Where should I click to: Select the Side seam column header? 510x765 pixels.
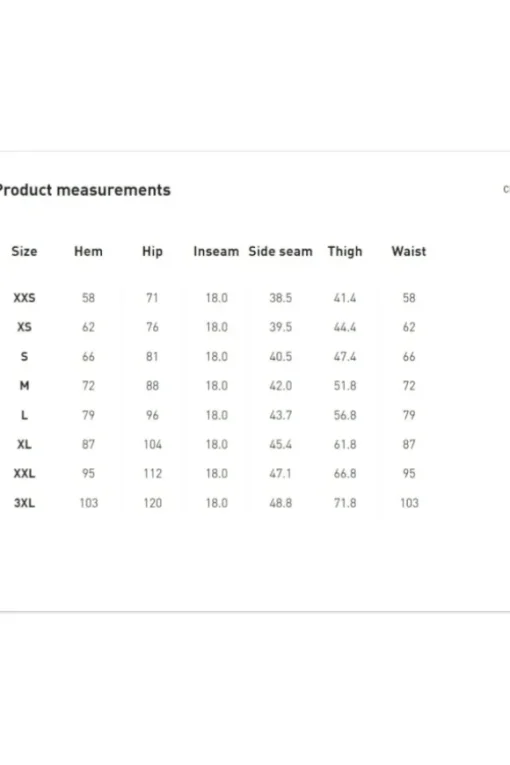pos(281,251)
